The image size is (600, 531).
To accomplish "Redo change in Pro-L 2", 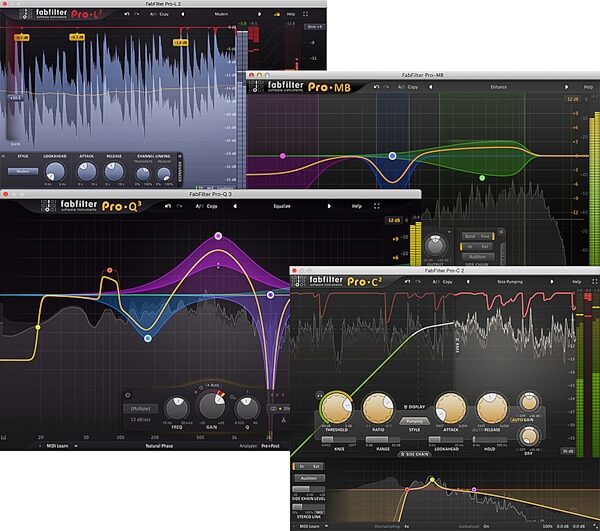I will tap(137, 14).
